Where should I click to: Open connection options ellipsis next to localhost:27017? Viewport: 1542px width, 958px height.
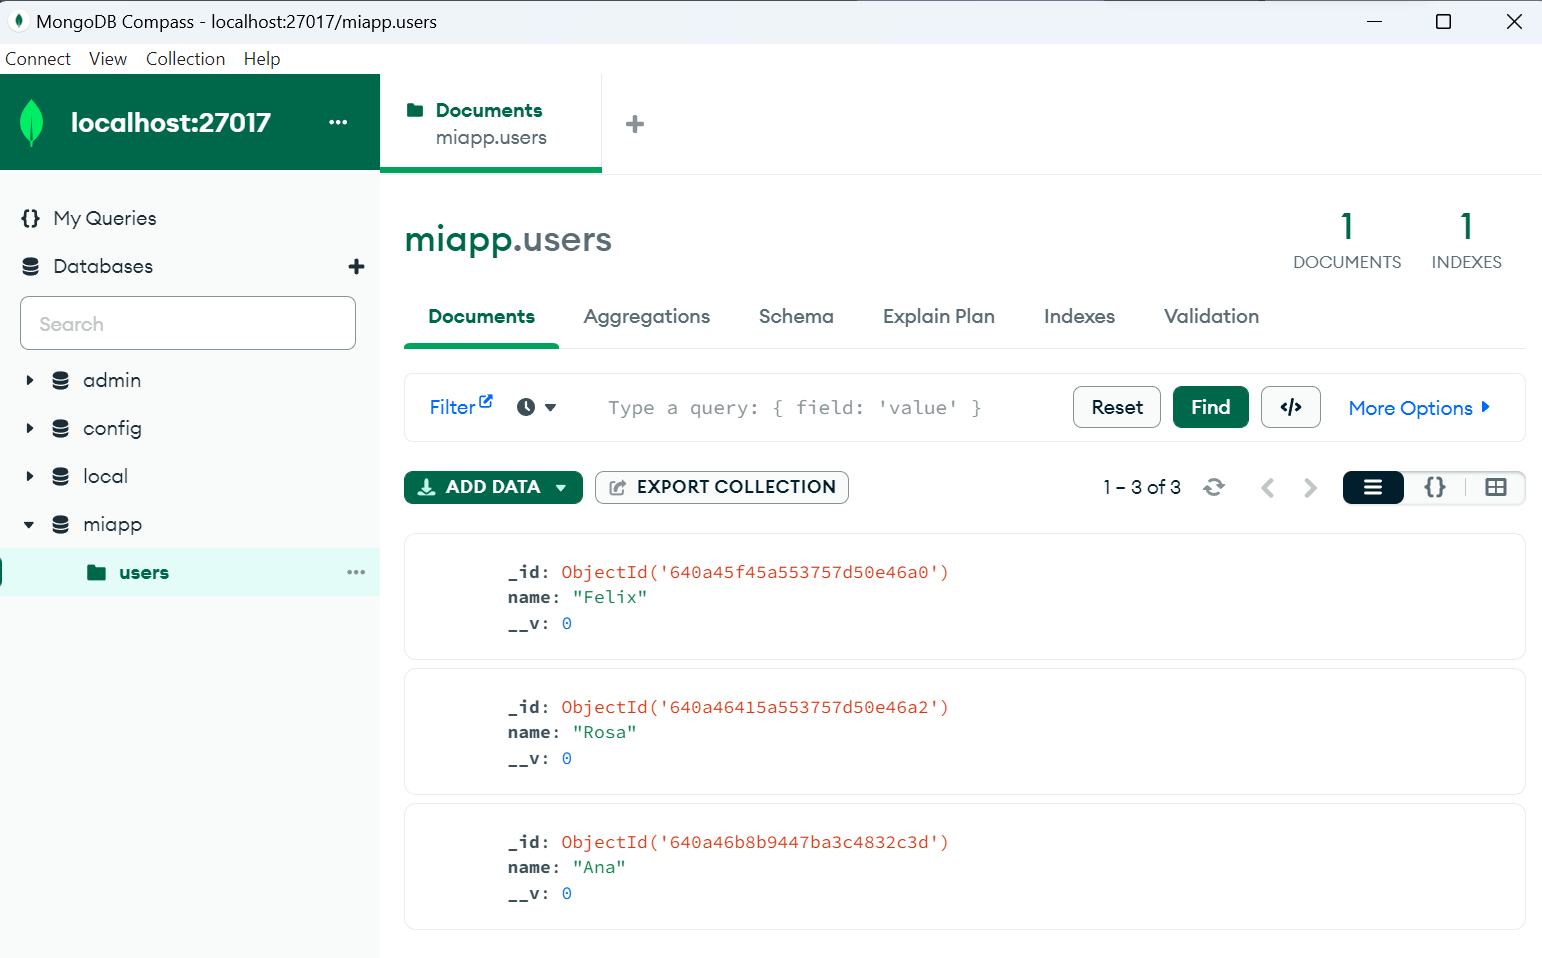tap(338, 122)
